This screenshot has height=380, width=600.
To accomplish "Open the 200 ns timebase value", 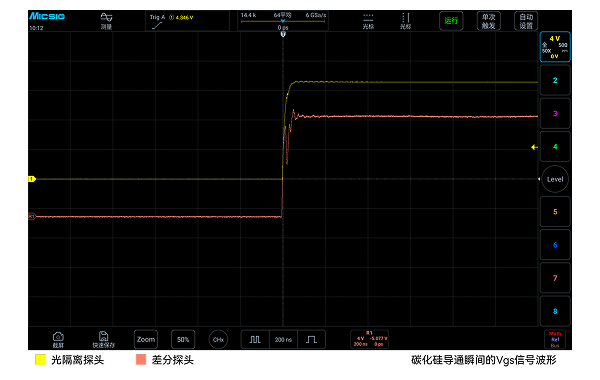I will (283, 339).
